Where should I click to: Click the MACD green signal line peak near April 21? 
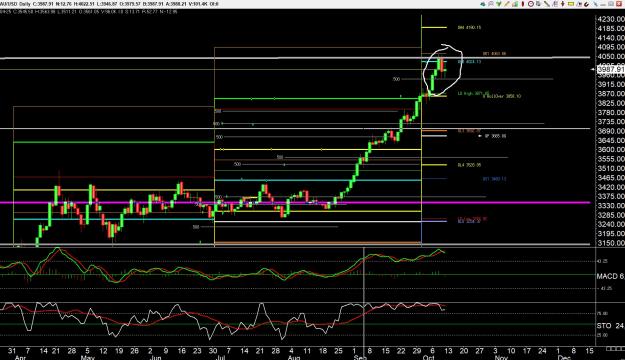coord(57,249)
